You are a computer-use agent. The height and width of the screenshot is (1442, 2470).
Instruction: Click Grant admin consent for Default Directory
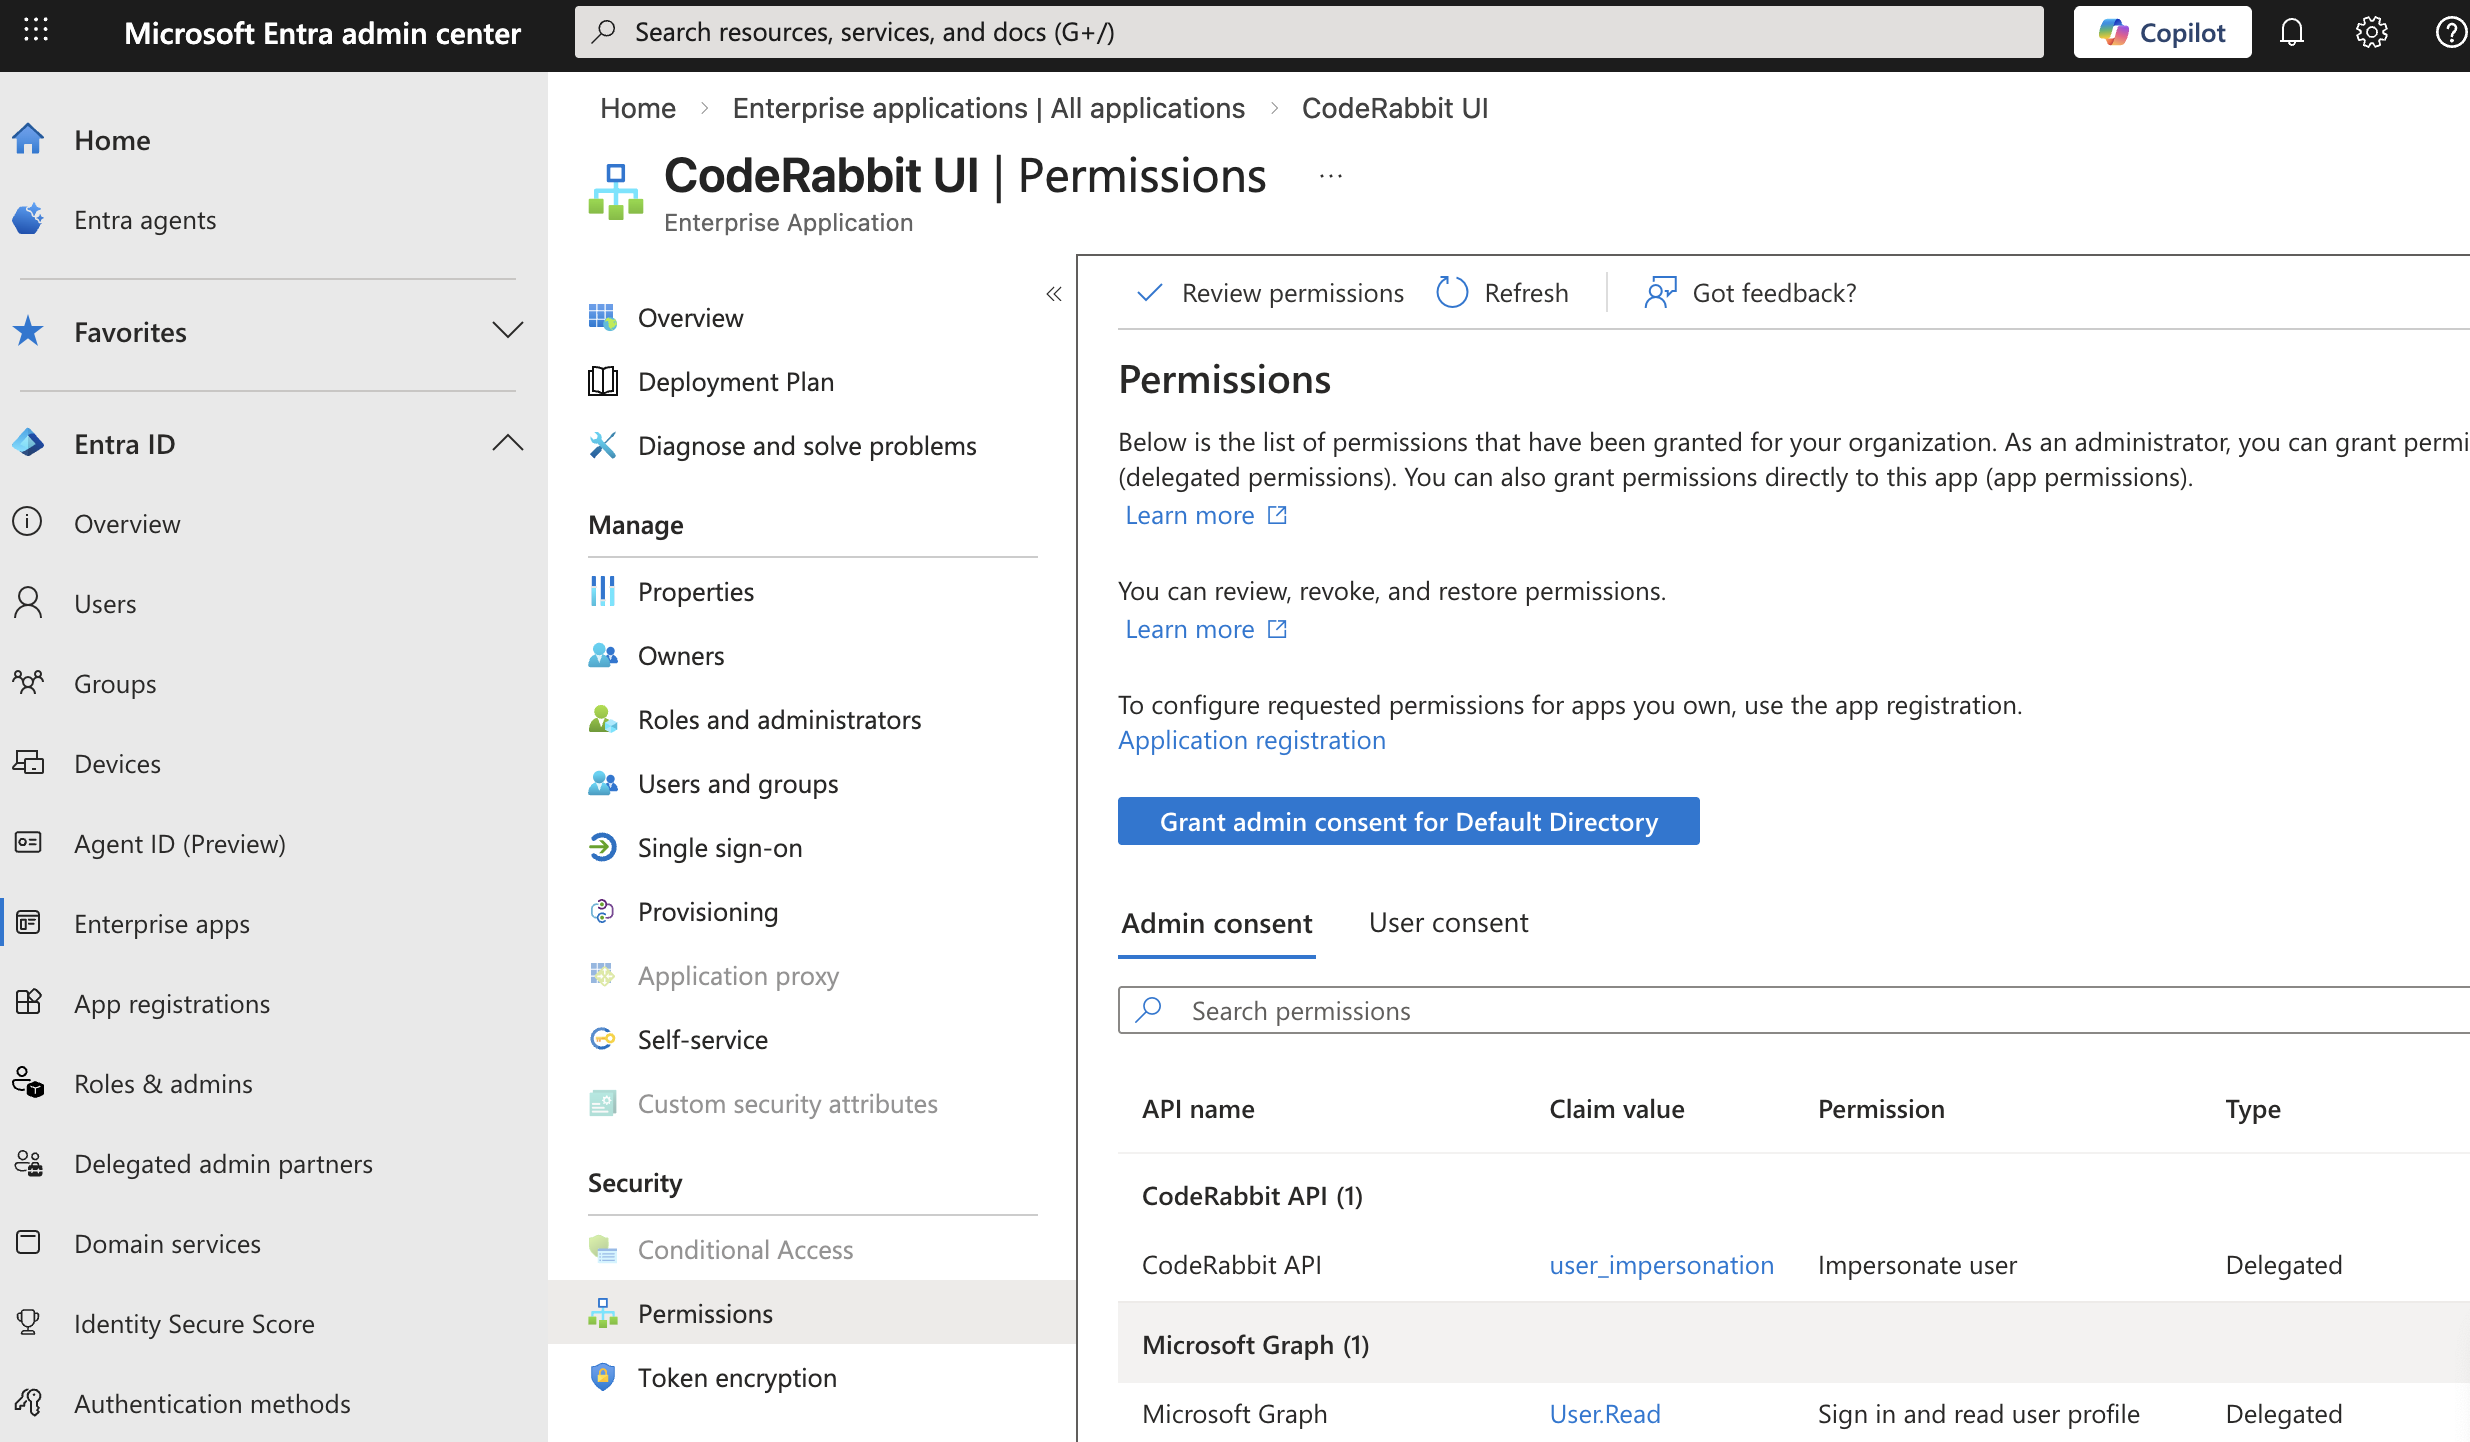pyautogui.click(x=1408, y=821)
